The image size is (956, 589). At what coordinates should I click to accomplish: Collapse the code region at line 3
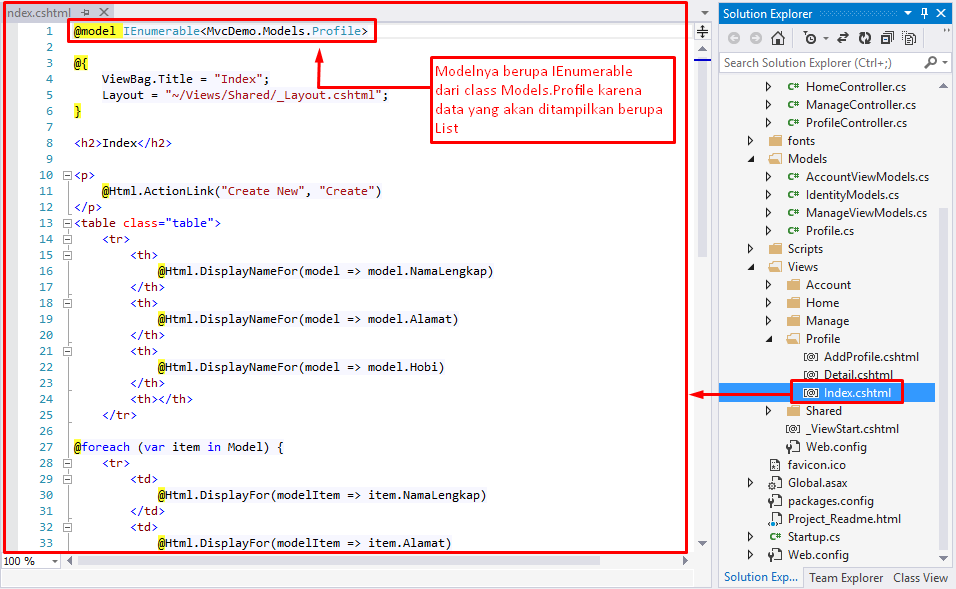coord(66,62)
